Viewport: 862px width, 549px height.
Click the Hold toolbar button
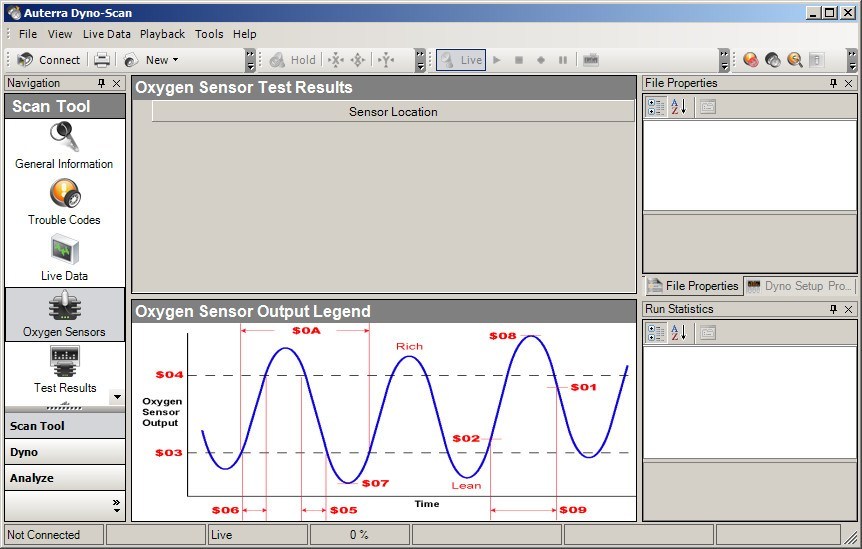[292, 60]
